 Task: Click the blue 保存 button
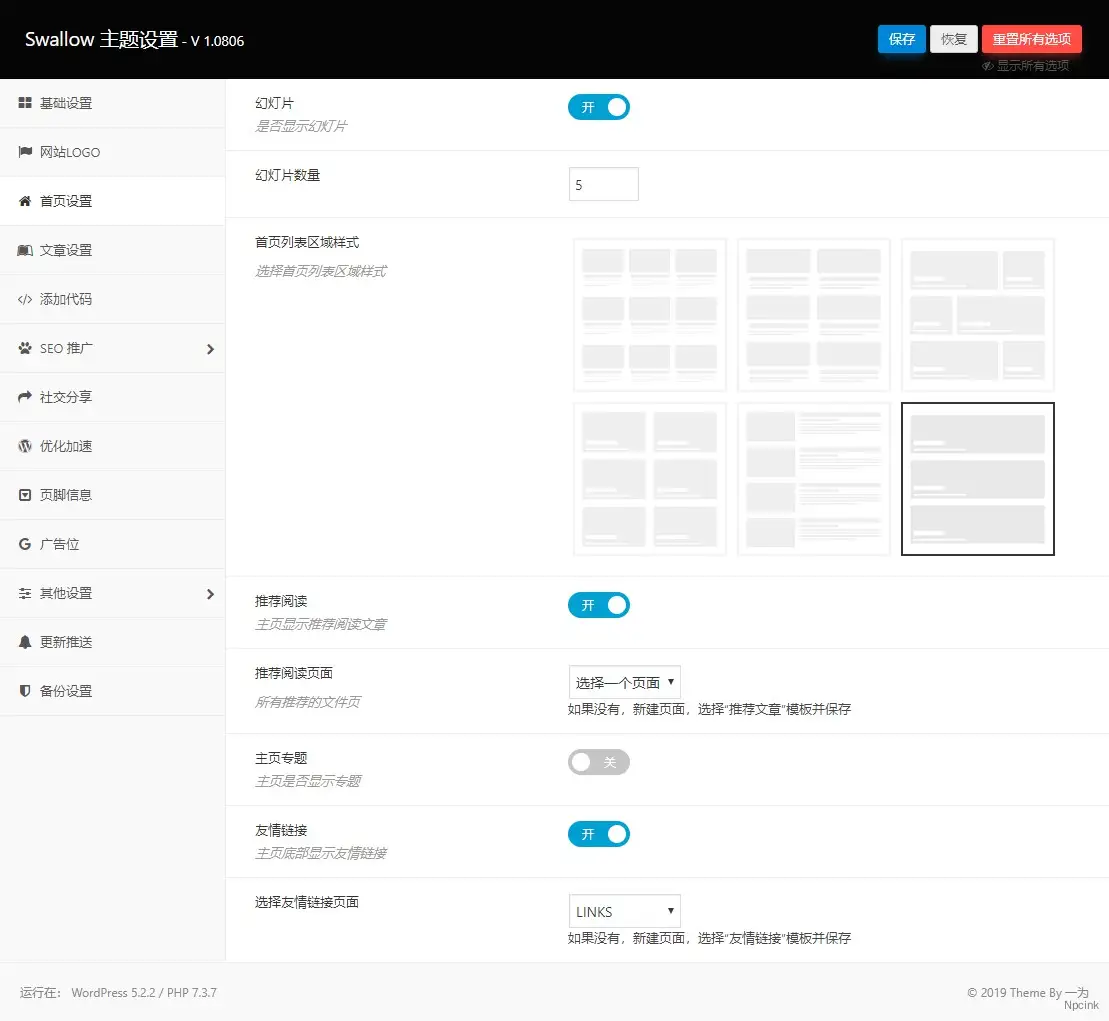901,39
